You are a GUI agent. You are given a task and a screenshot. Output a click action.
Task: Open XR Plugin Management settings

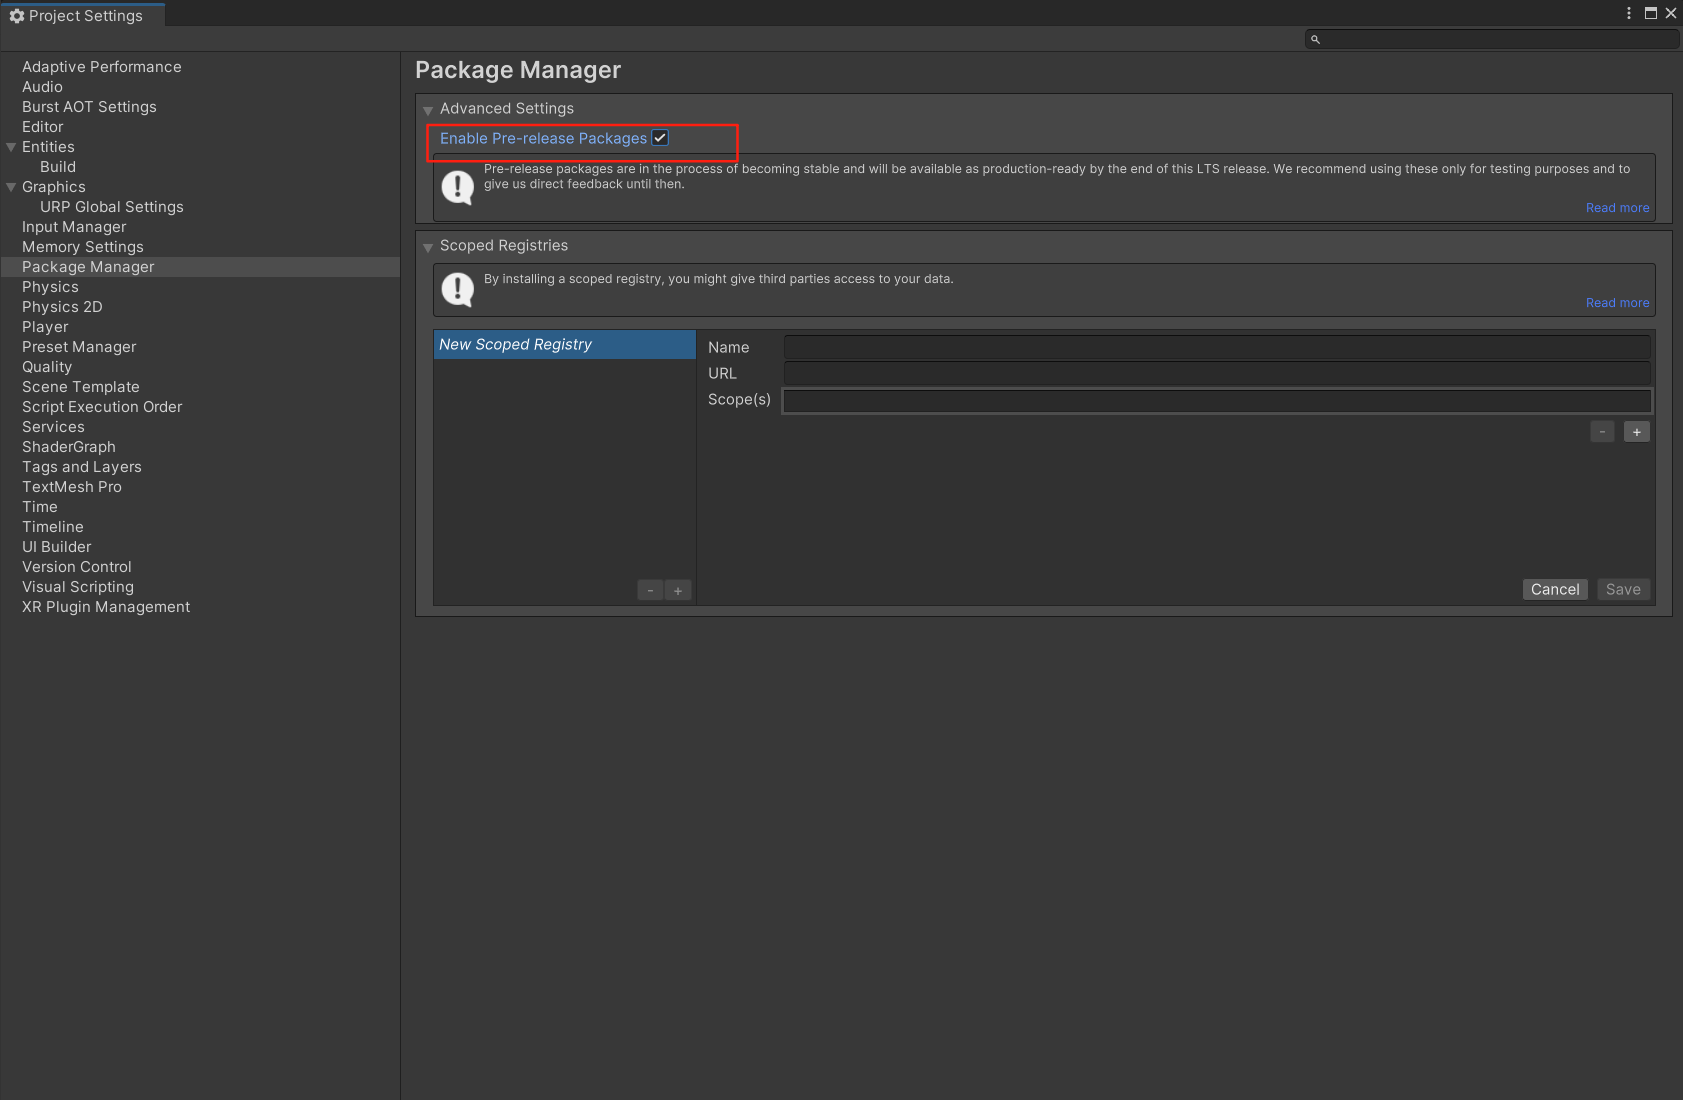[106, 607]
